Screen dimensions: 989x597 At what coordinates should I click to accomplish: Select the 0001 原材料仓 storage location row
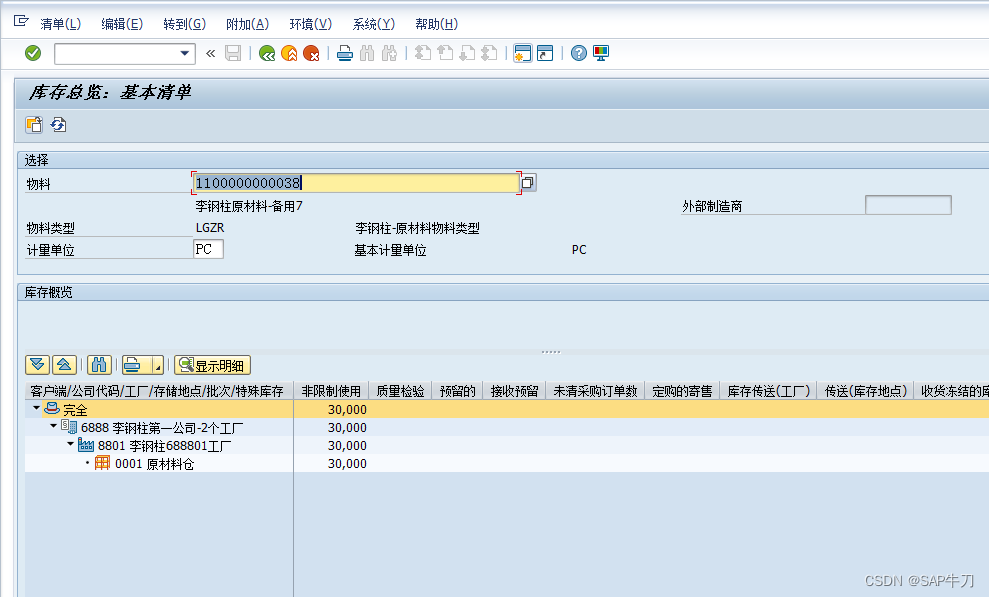506,463
